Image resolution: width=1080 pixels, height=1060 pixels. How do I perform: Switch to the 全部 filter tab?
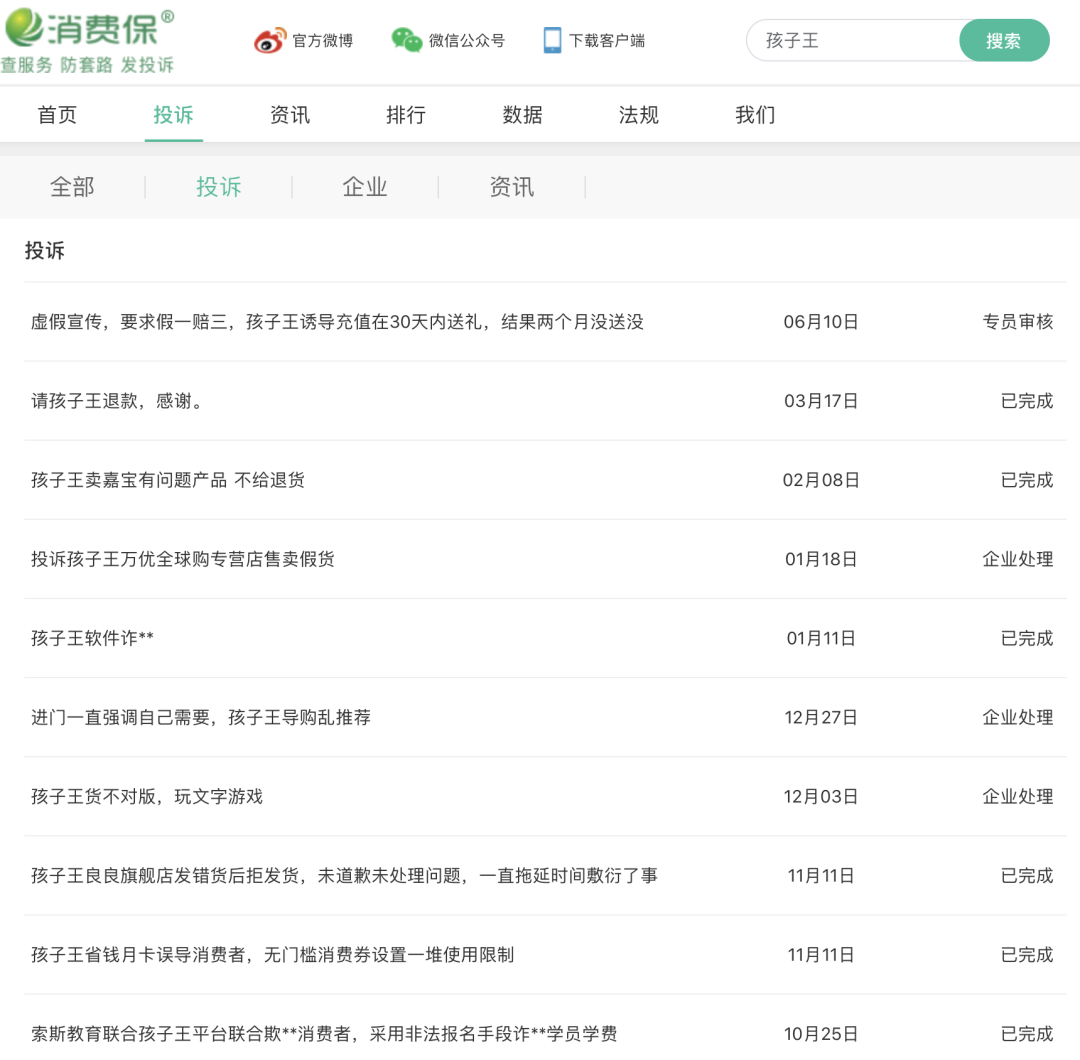72,187
